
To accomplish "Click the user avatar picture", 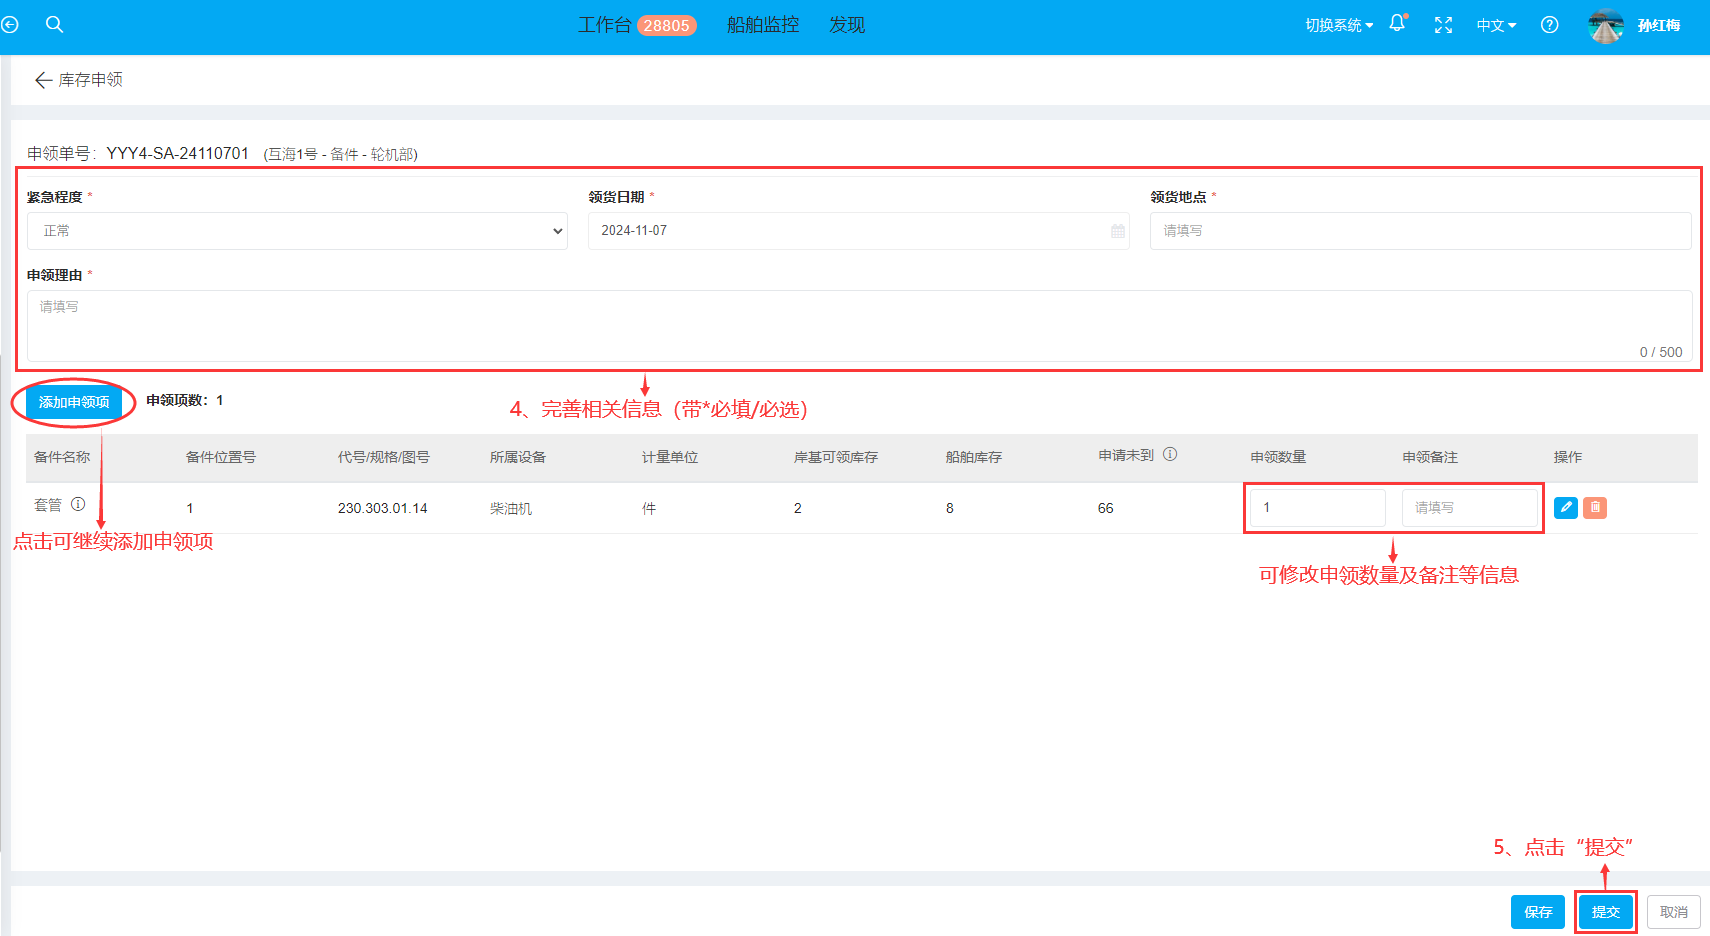I will coord(1606,26).
